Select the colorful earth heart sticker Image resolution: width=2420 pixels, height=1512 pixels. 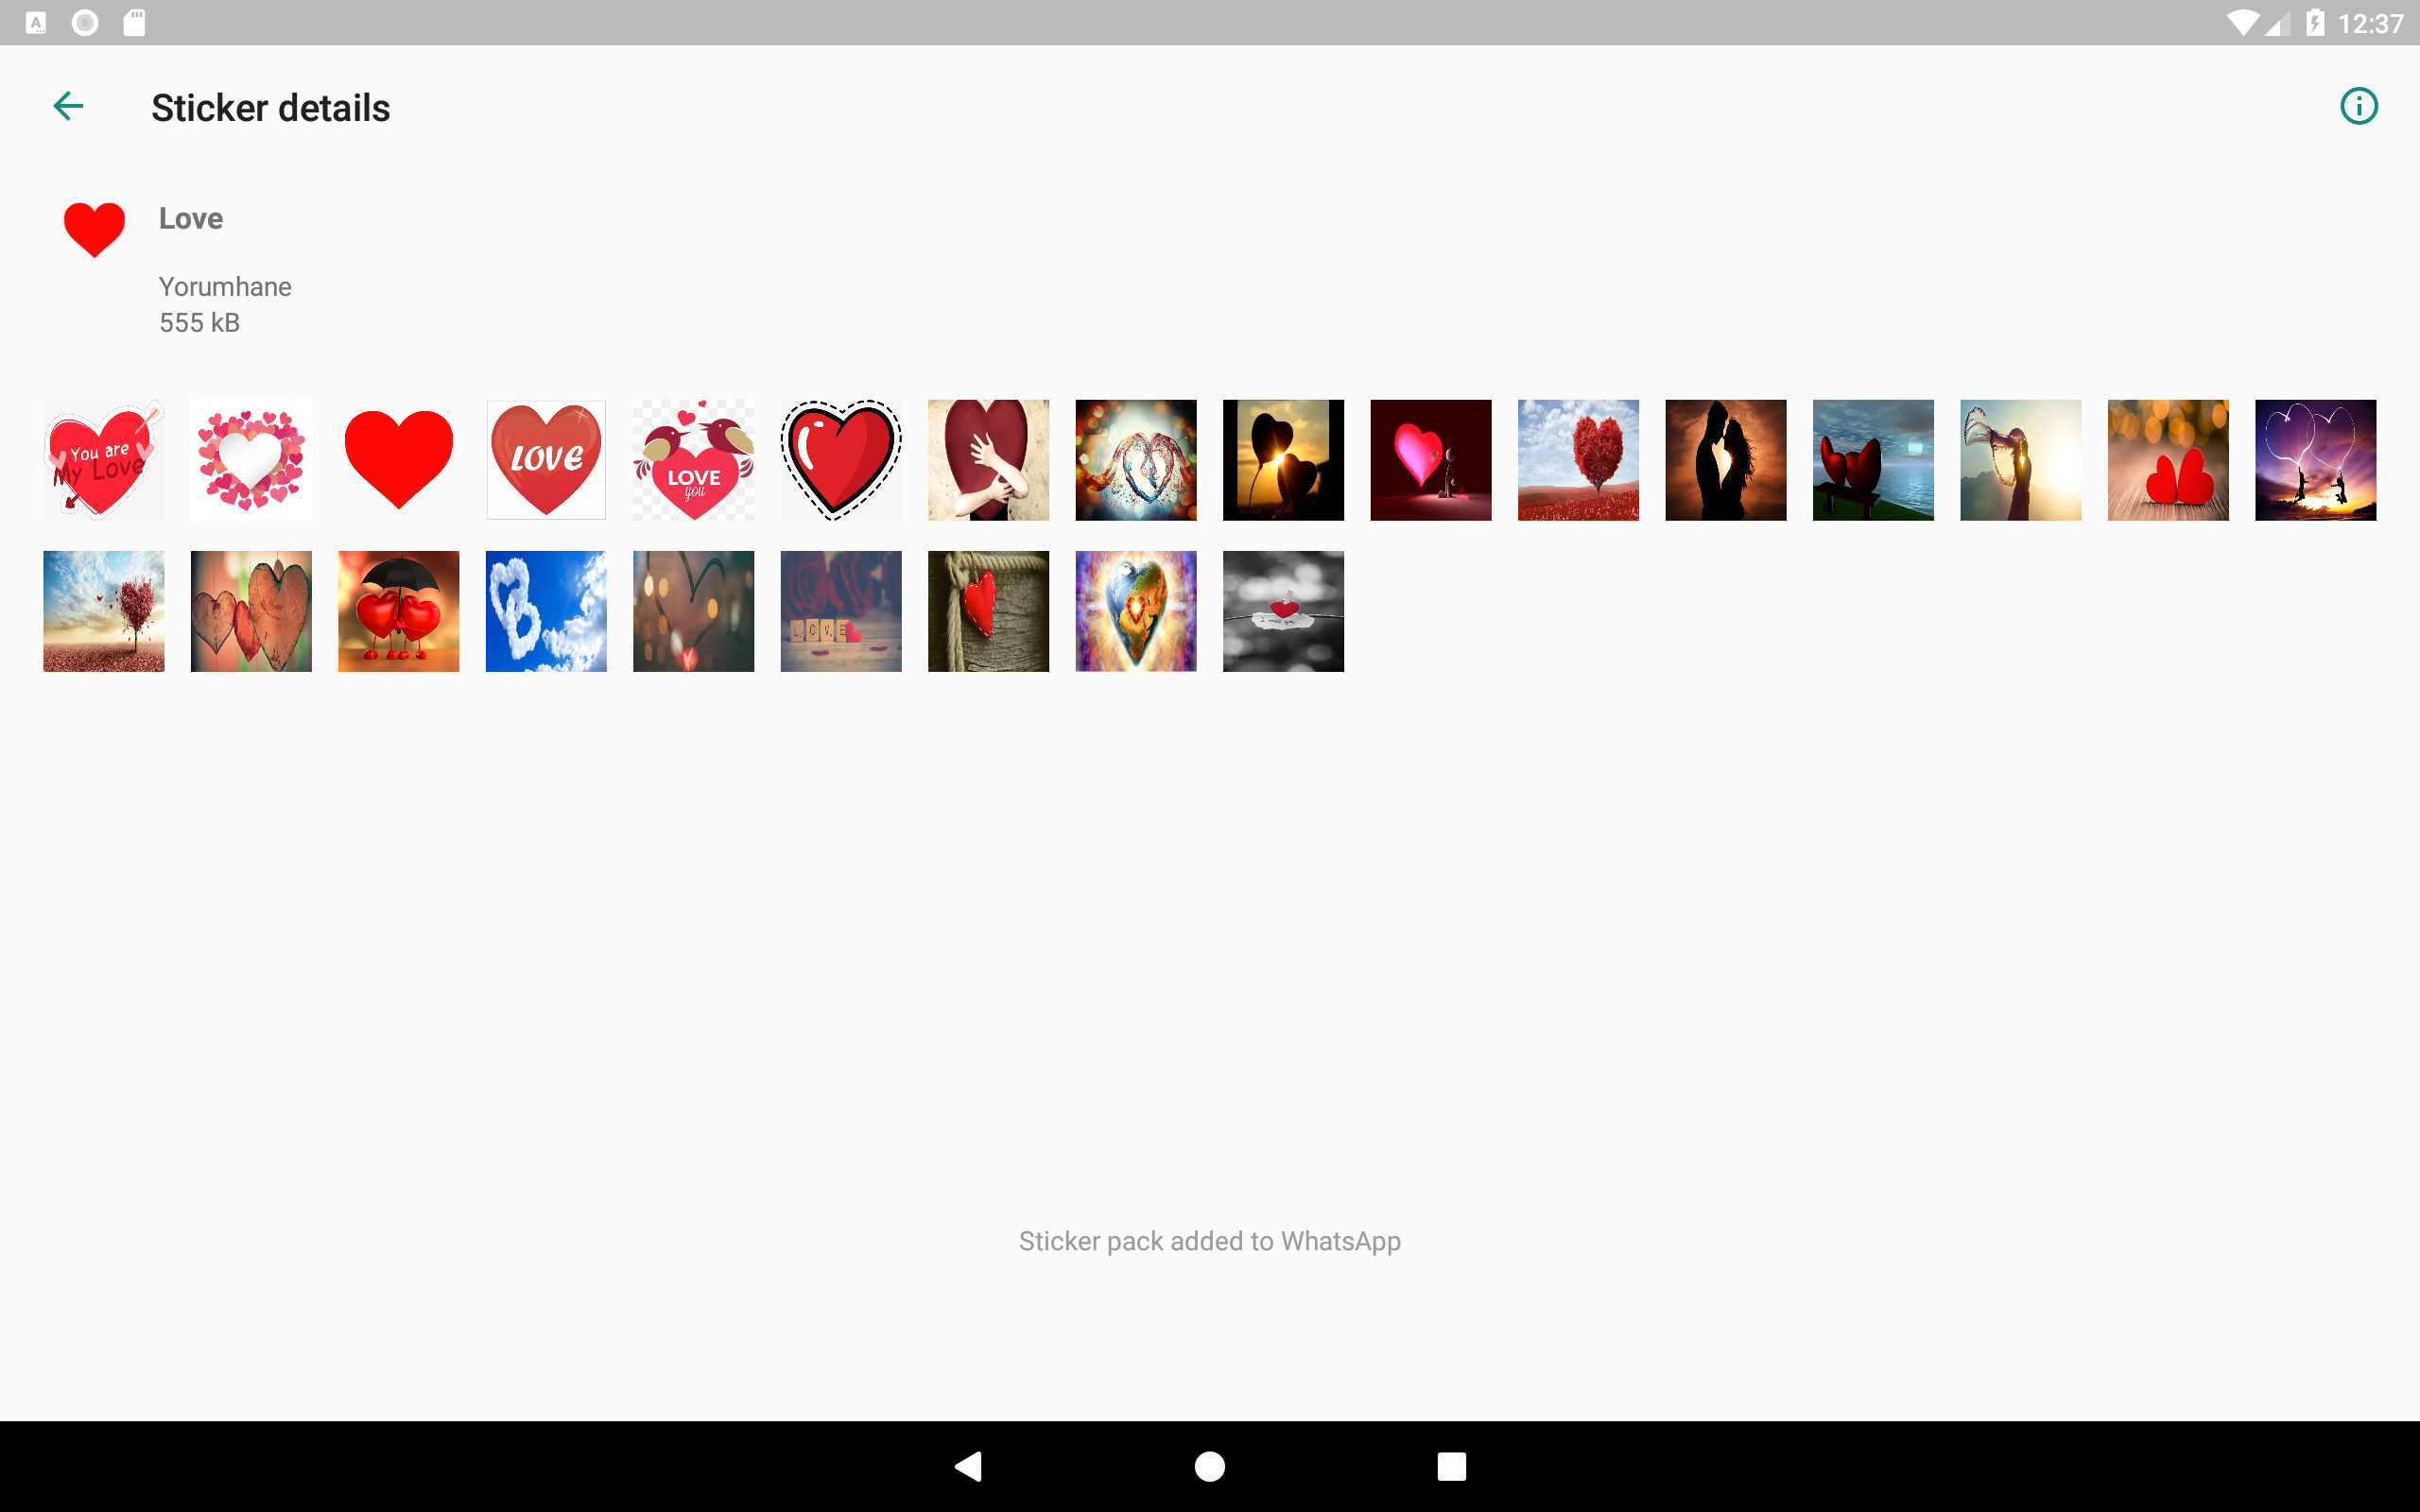pyautogui.click(x=1135, y=611)
